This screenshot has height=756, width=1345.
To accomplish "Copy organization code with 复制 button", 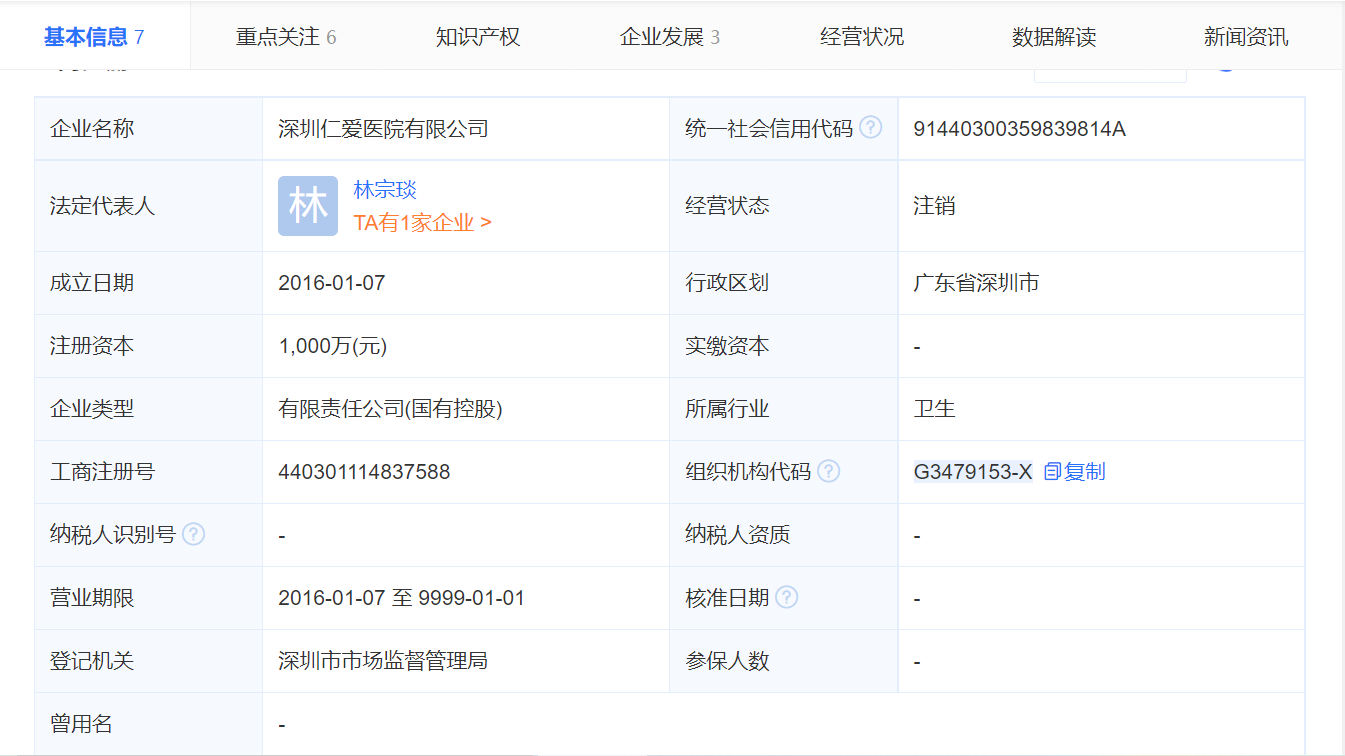I will tap(1074, 471).
